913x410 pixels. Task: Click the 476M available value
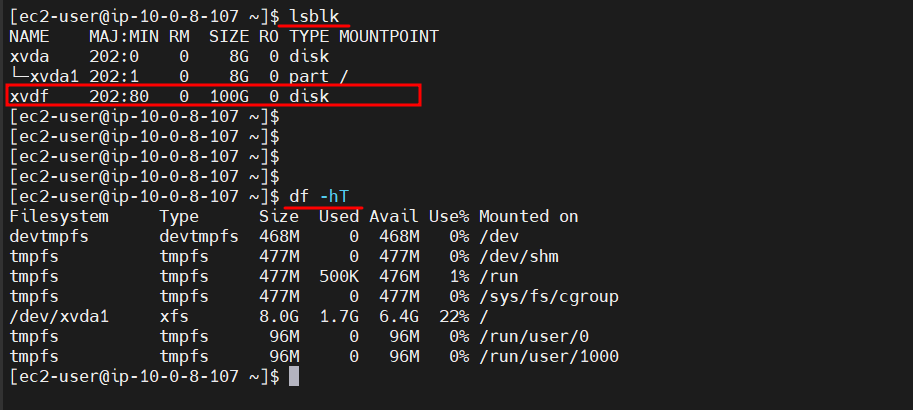[x=399, y=277]
